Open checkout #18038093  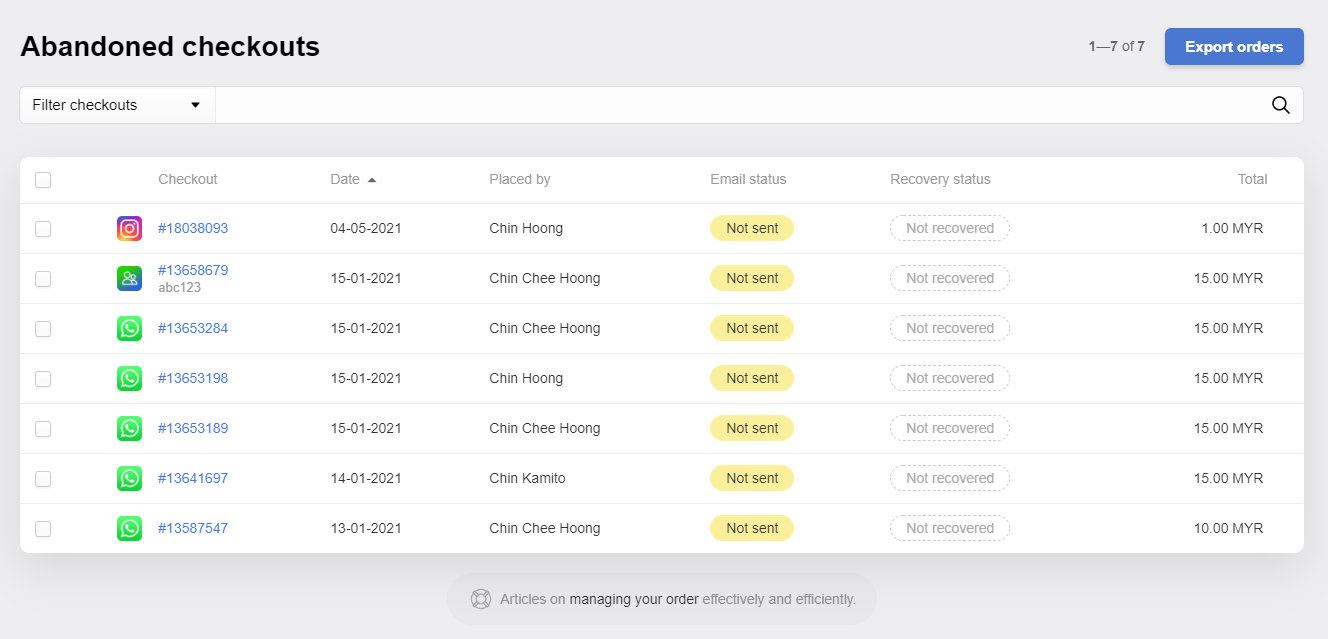click(x=193, y=228)
